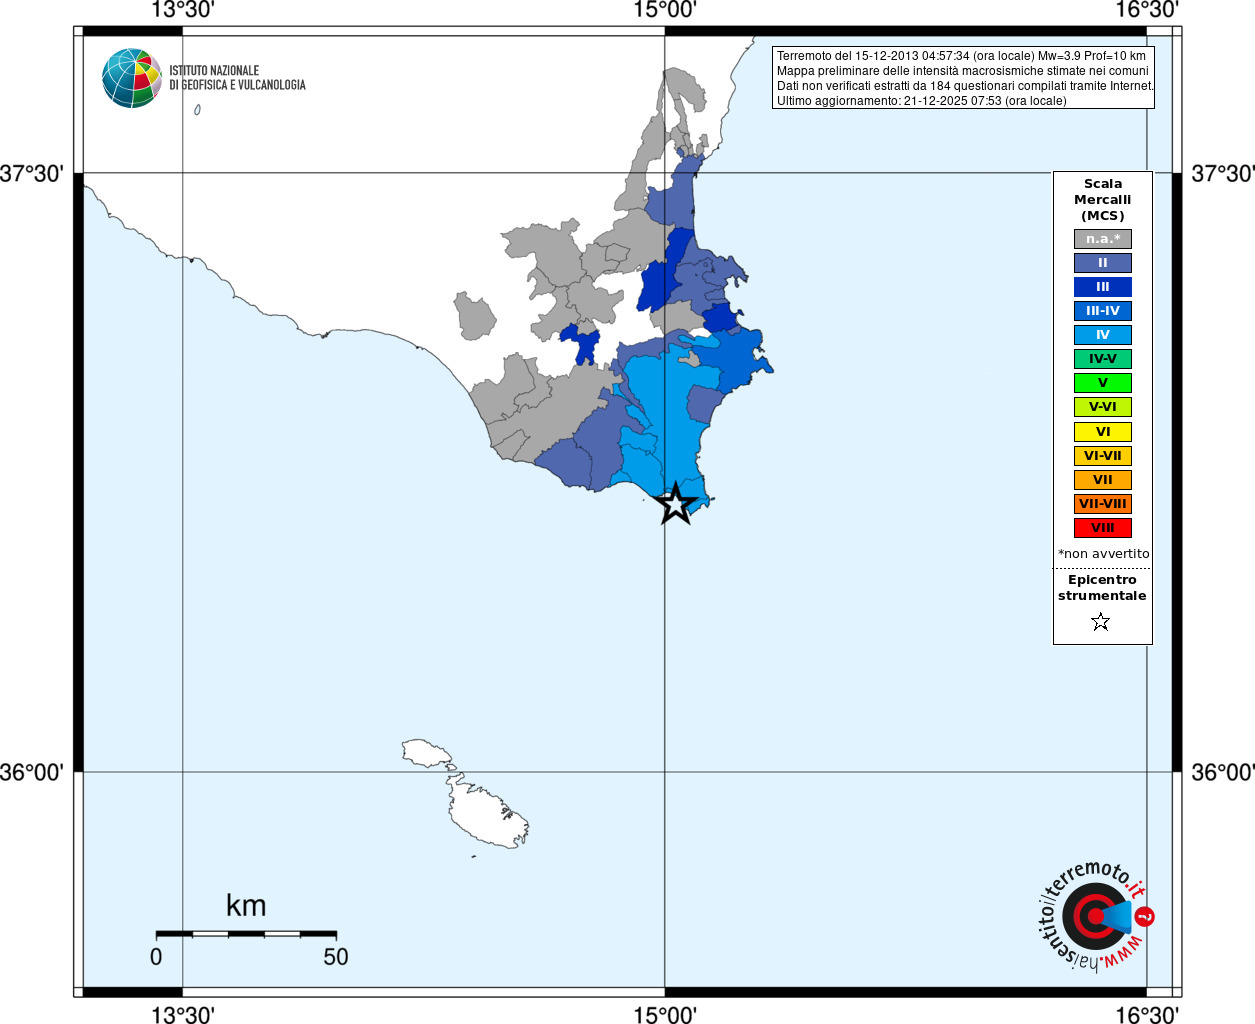Click the '0' scale bar value
1255x1024 pixels.
(156, 957)
